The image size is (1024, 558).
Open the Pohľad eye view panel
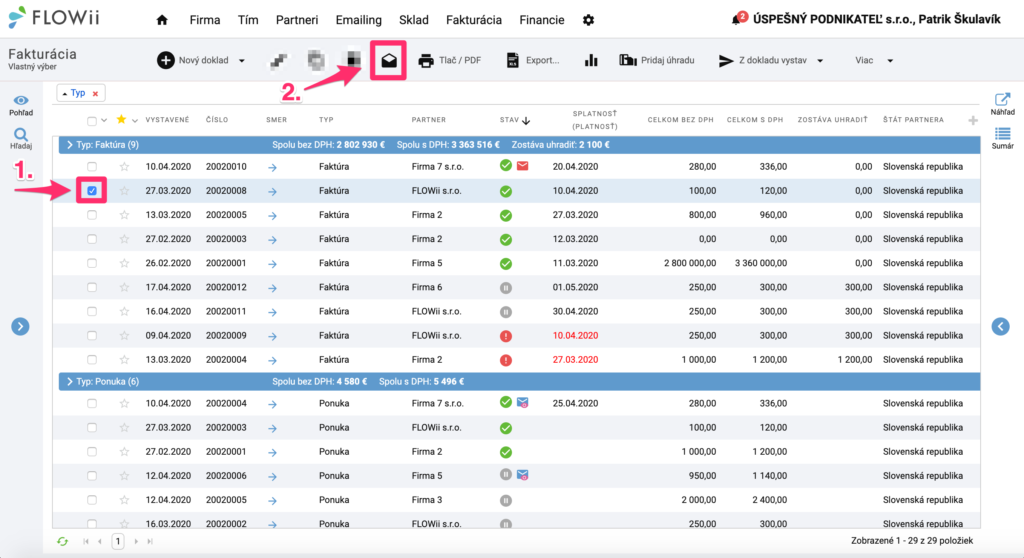click(x=21, y=105)
